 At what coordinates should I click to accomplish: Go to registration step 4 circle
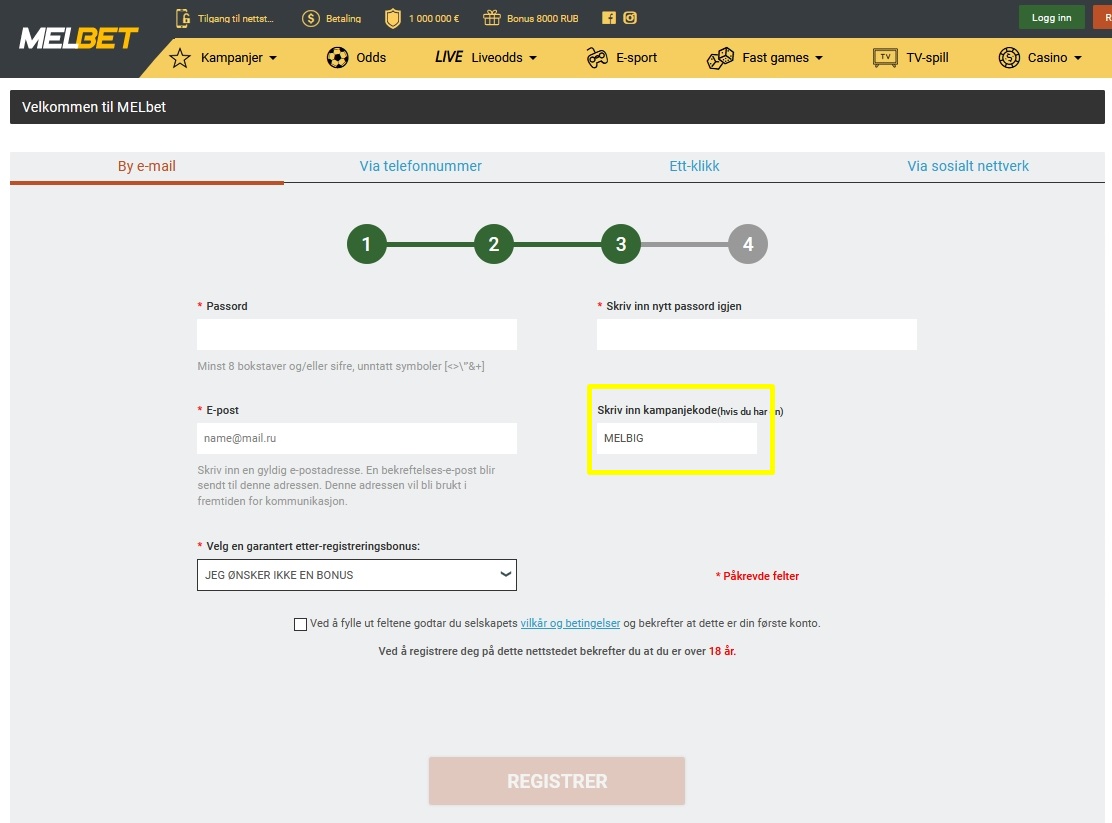point(748,244)
